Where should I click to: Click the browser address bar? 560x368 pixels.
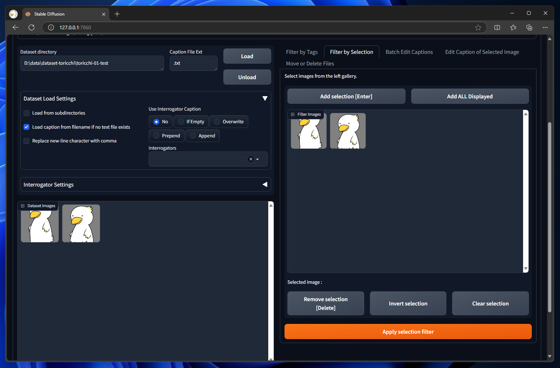[264, 28]
